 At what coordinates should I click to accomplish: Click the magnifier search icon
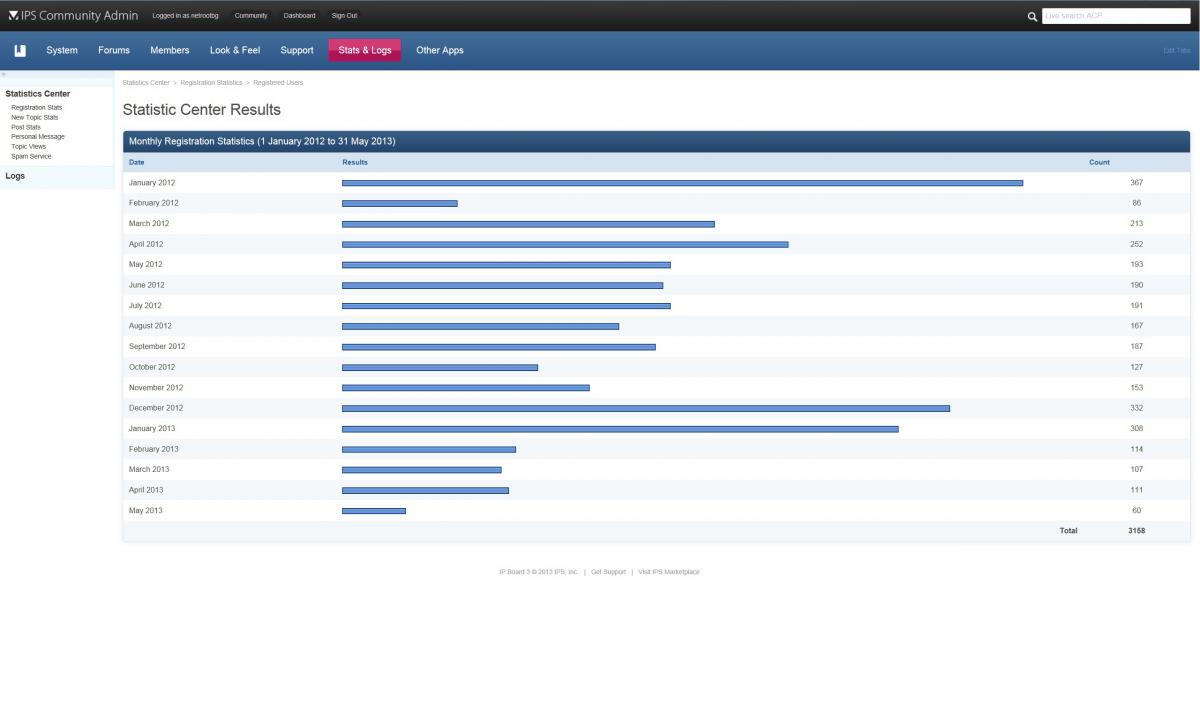pos(1032,16)
